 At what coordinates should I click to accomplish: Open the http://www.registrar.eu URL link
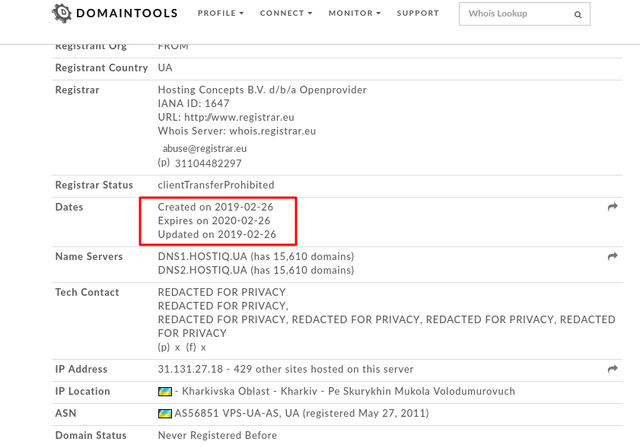239,117
